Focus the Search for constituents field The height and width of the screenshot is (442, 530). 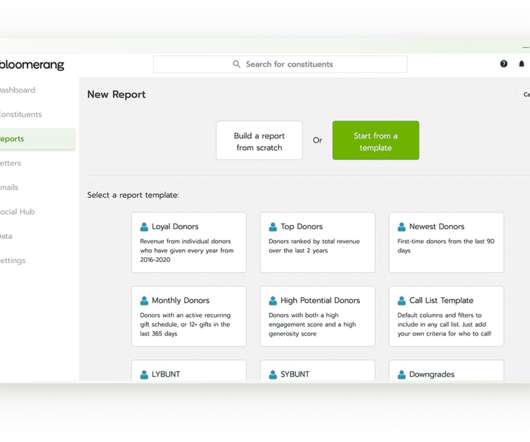point(280,64)
